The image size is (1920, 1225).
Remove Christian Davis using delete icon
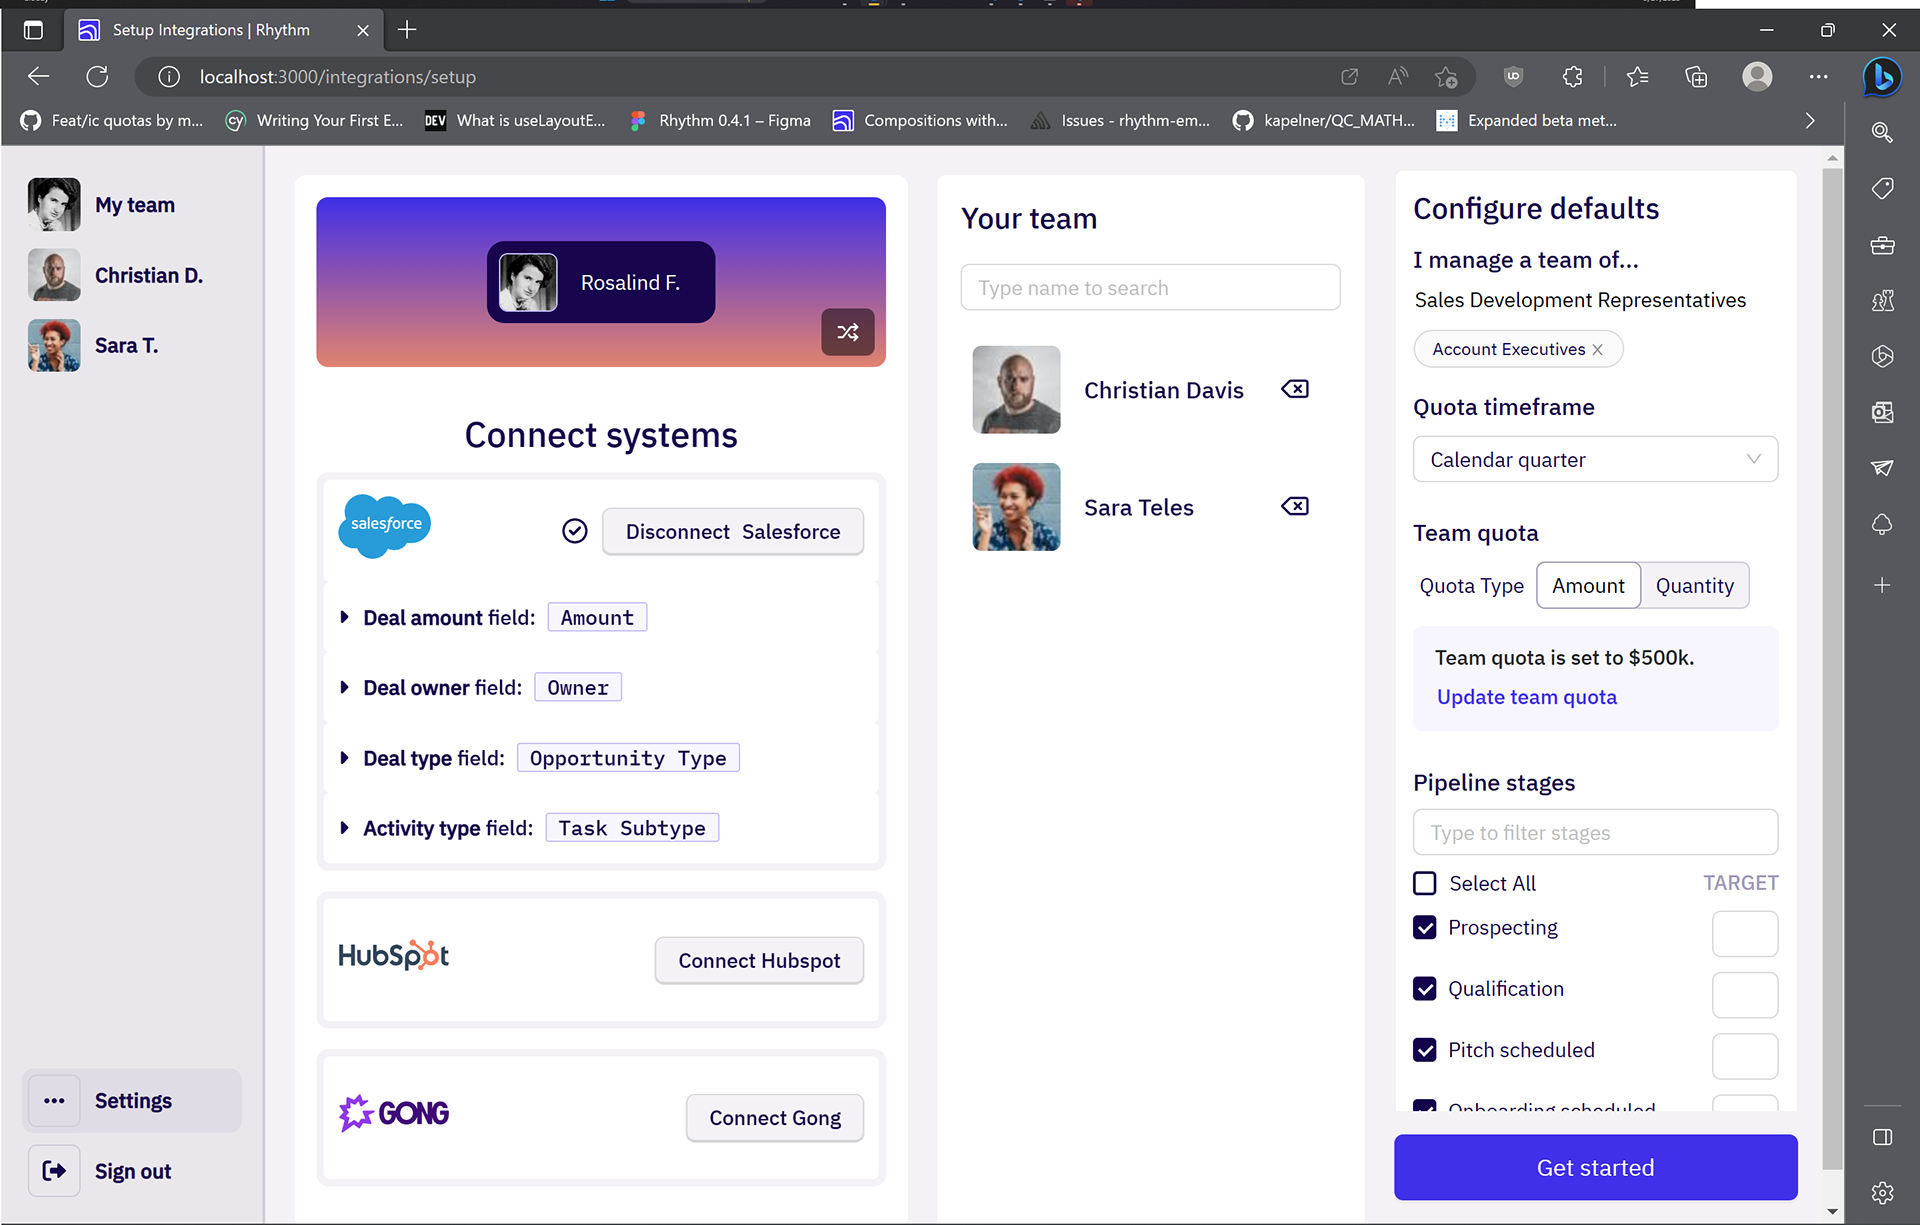pyautogui.click(x=1295, y=389)
